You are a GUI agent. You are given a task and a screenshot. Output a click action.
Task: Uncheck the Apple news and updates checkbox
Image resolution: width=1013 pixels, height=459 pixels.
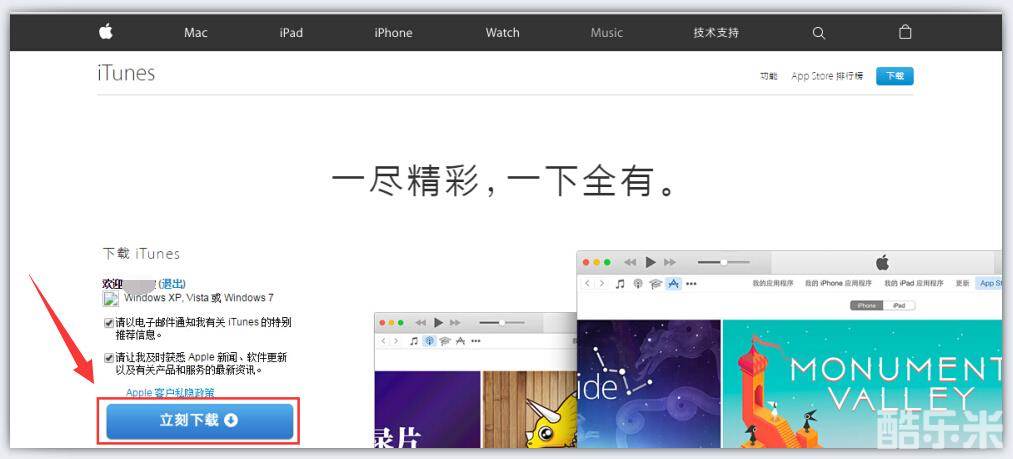109,357
